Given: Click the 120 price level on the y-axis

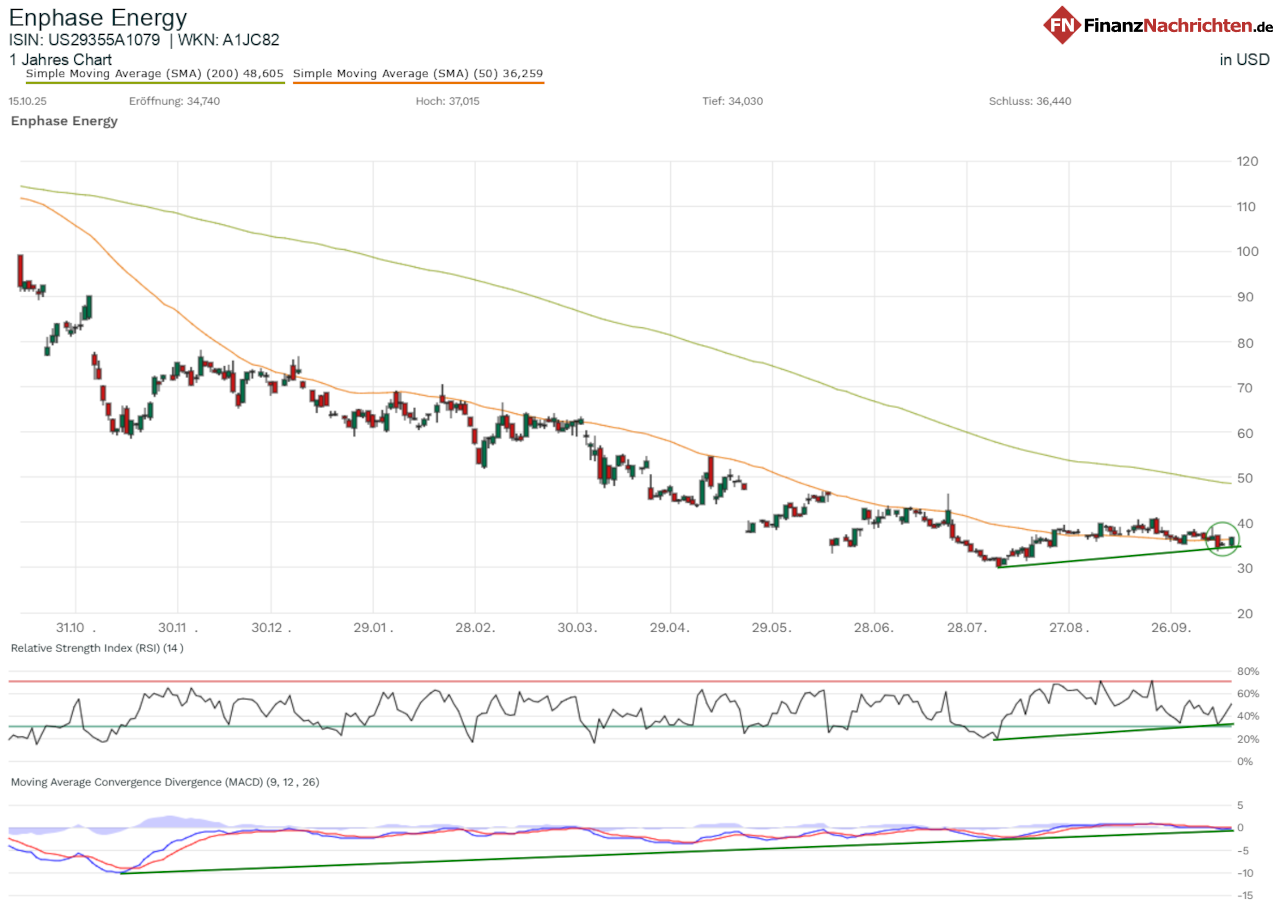Looking at the screenshot, I should [x=1249, y=161].
